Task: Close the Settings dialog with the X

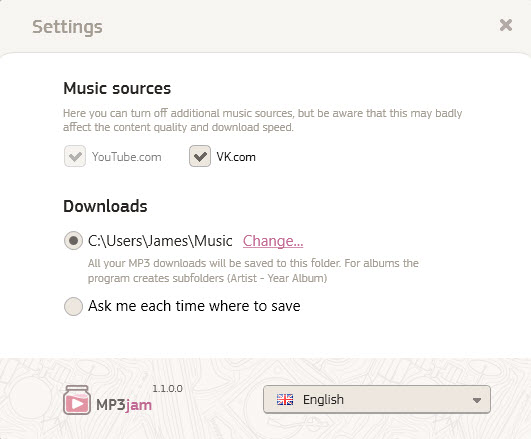Action: coord(506,25)
